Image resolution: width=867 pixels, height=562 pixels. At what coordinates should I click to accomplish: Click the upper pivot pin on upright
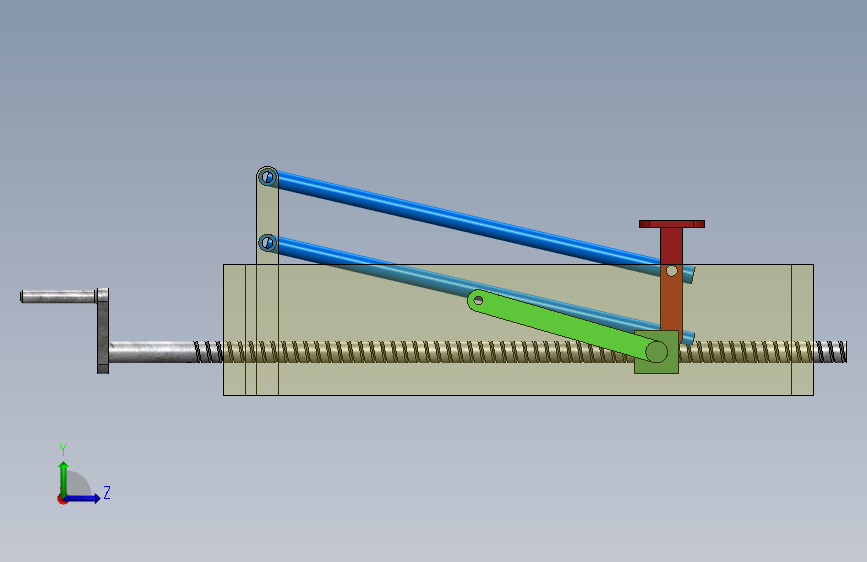268,177
